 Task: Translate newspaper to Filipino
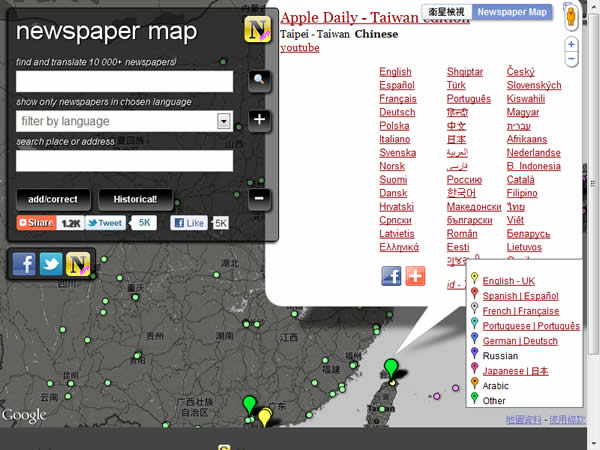[x=522, y=193]
